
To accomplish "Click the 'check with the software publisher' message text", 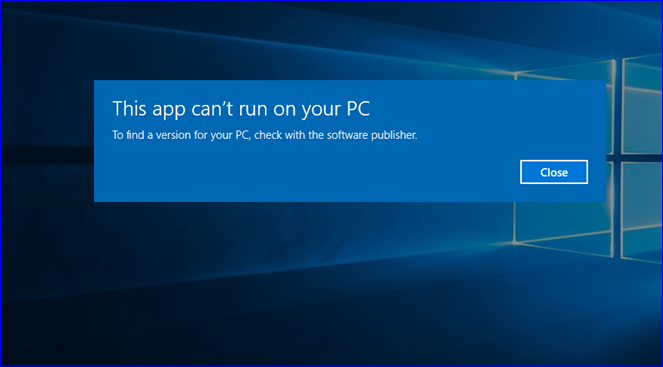I will point(336,136).
